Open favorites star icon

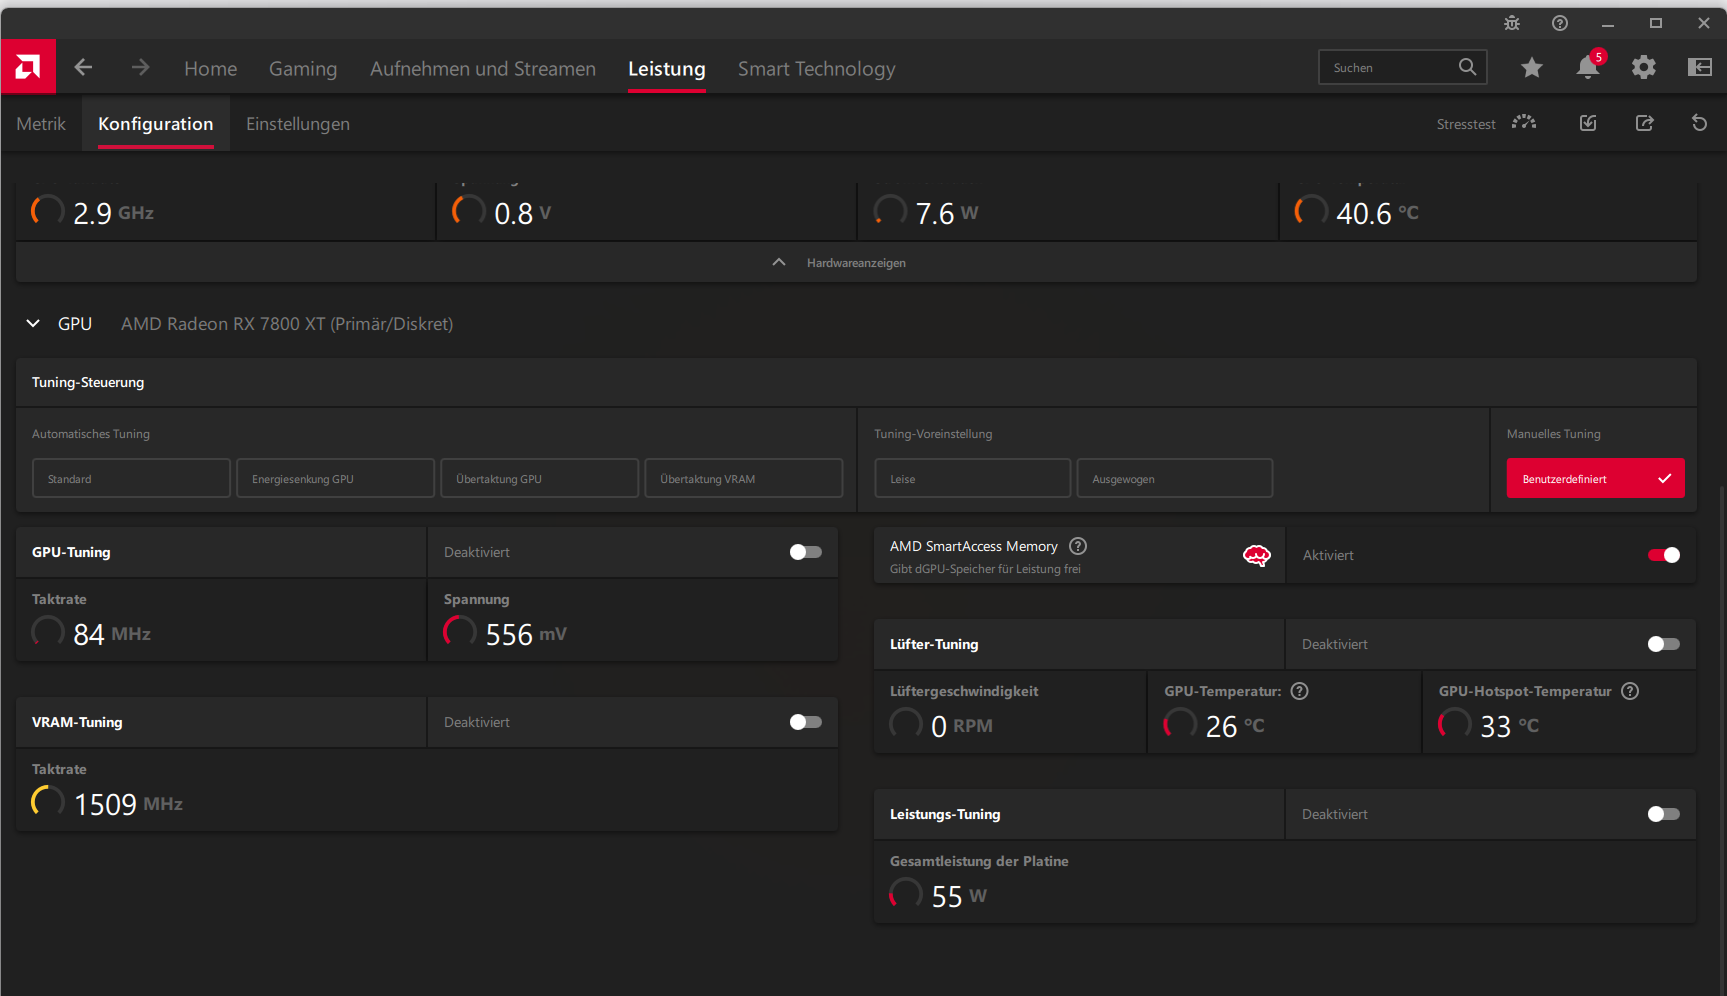click(x=1532, y=67)
